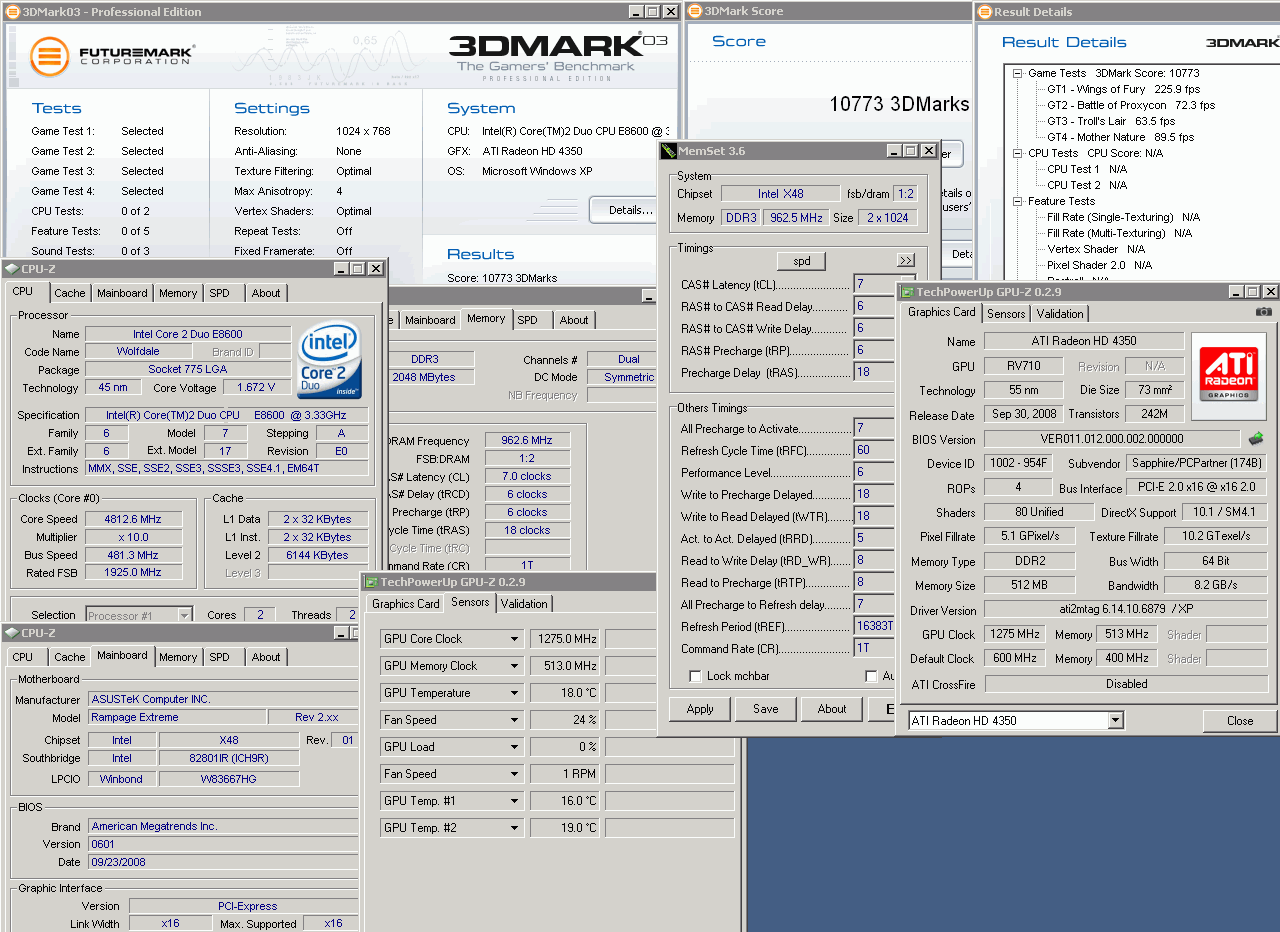The image size is (1280, 932).
Task: Click the >> button in MemSet Timings
Action: click(x=906, y=260)
